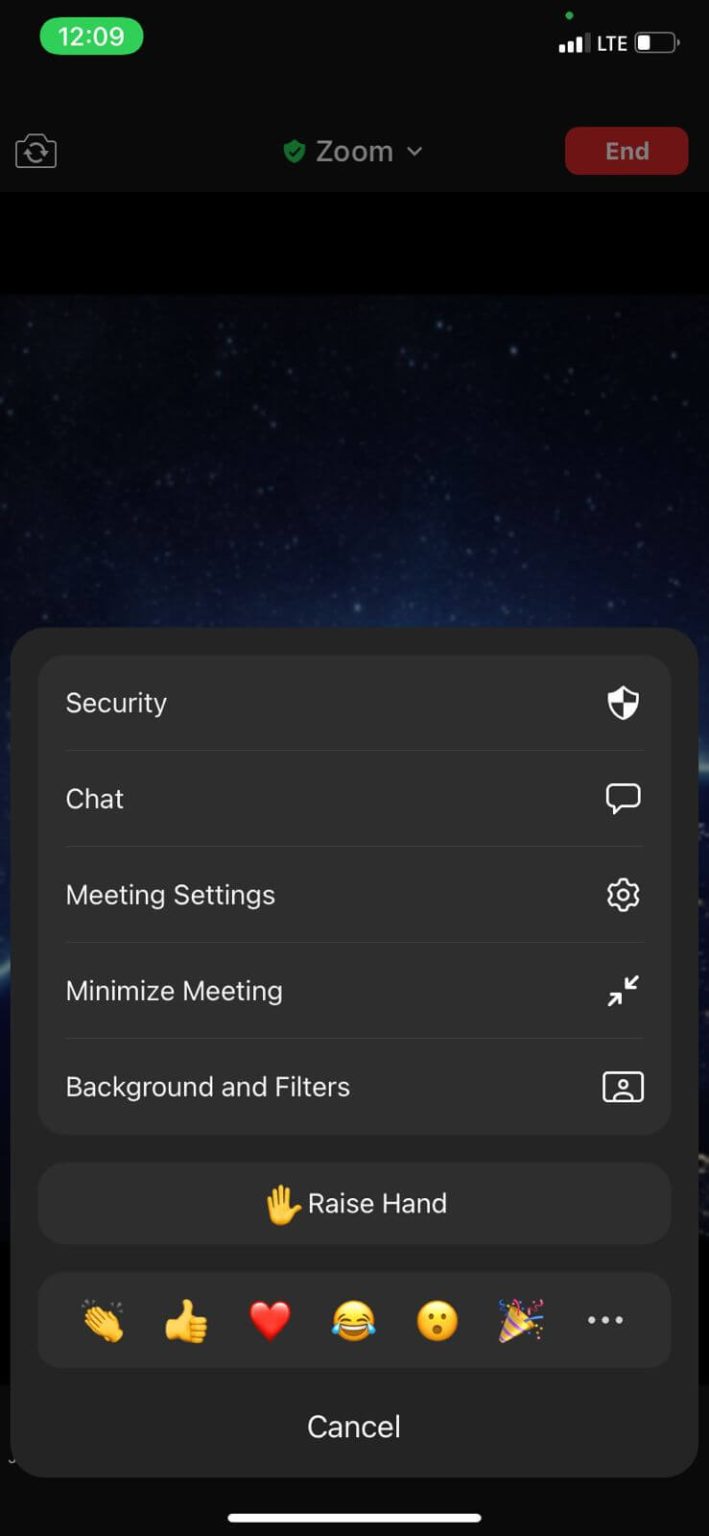Image resolution: width=709 pixels, height=1536 pixels.
Task: Open Chat using the speech bubble icon
Action: (622, 798)
